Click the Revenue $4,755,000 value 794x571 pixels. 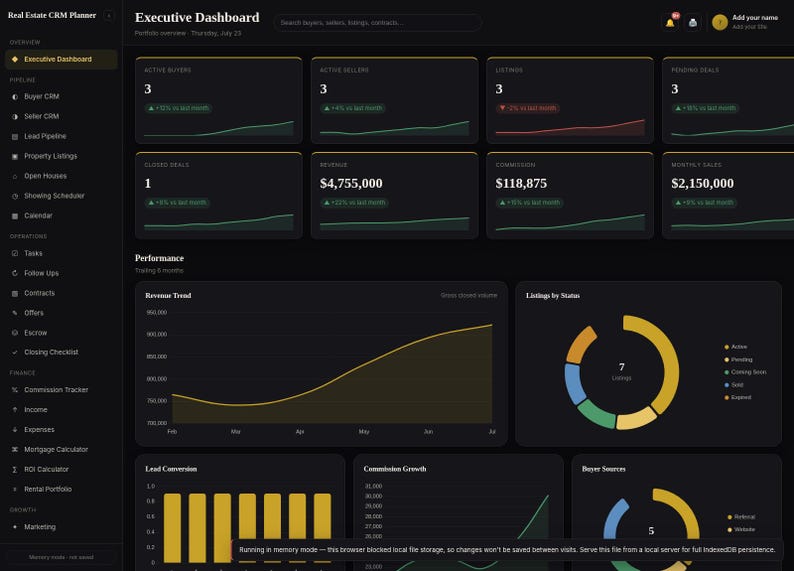pyautogui.click(x=351, y=183)
